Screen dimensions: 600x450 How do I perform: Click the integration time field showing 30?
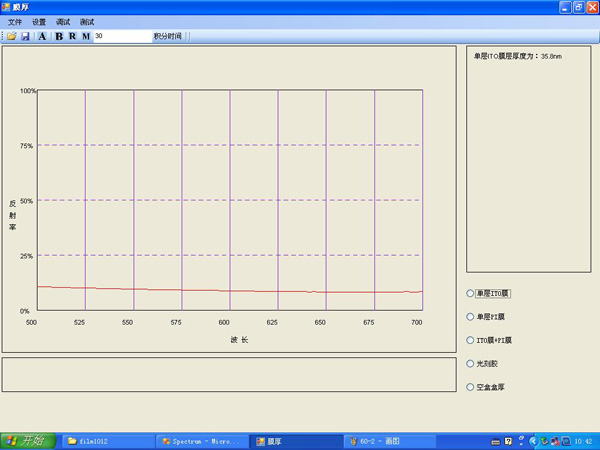click(x=120, y=36)
